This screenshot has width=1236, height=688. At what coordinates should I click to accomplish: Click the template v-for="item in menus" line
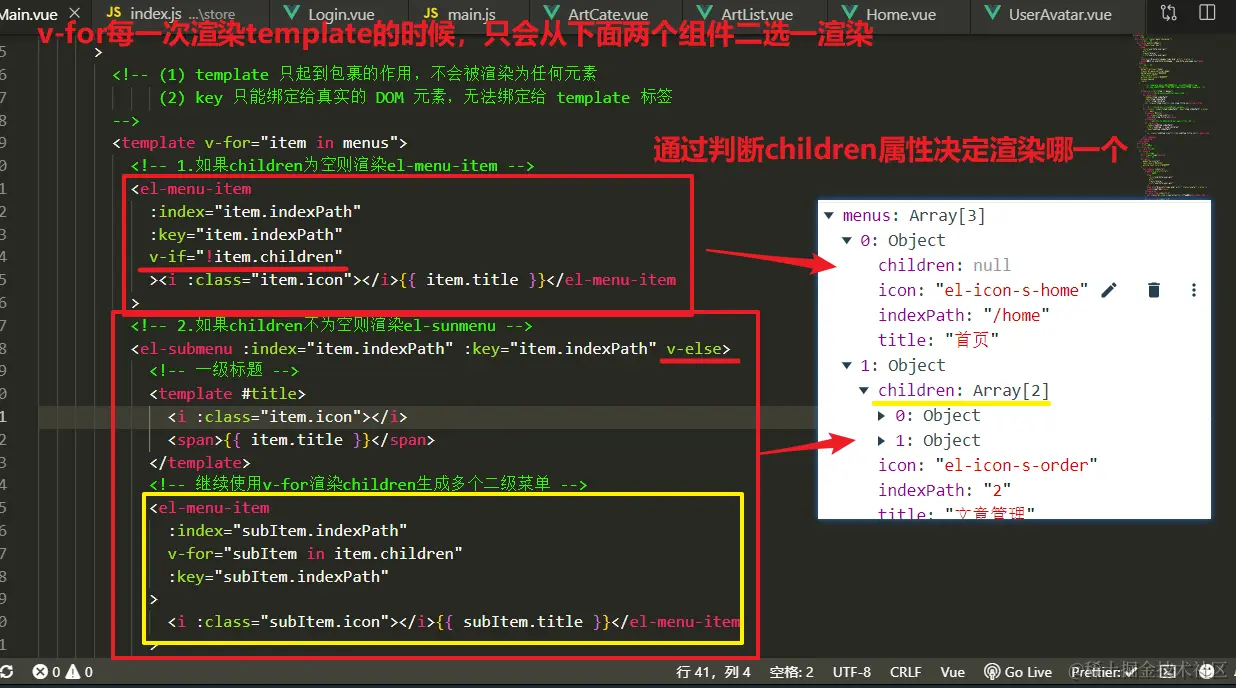click(260, 143)
